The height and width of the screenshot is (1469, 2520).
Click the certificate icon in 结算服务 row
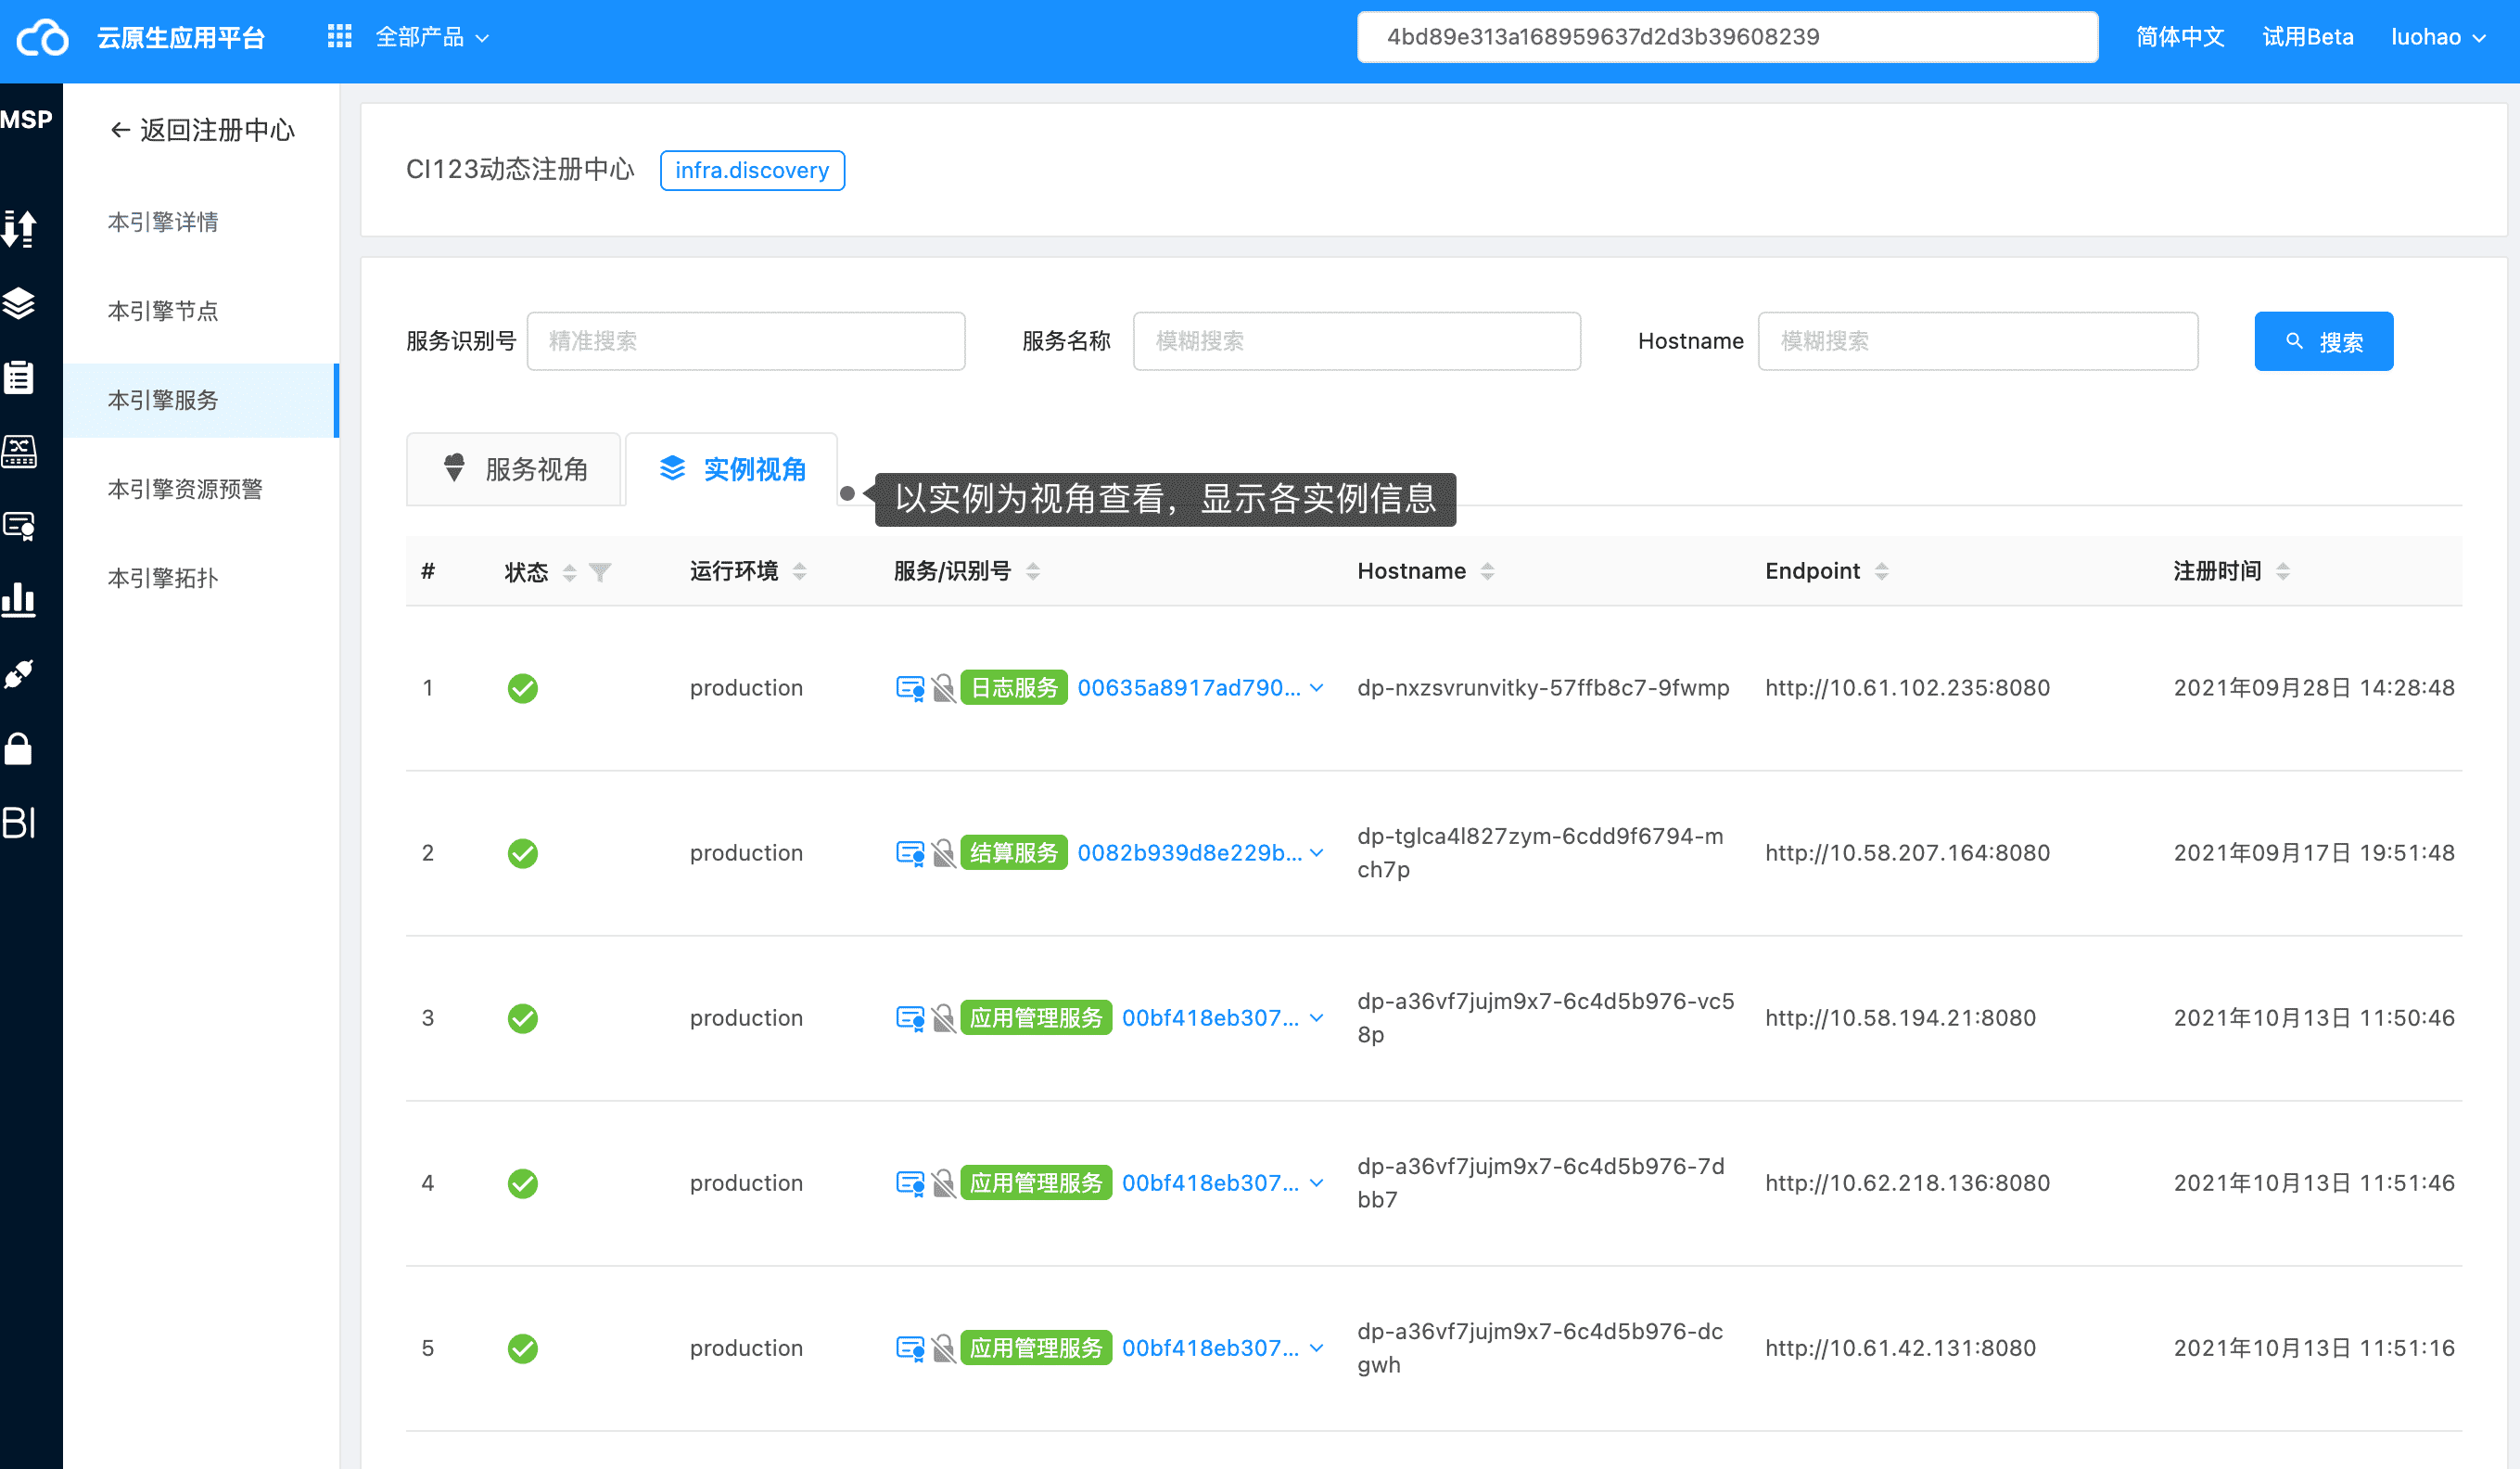point(910,853)
